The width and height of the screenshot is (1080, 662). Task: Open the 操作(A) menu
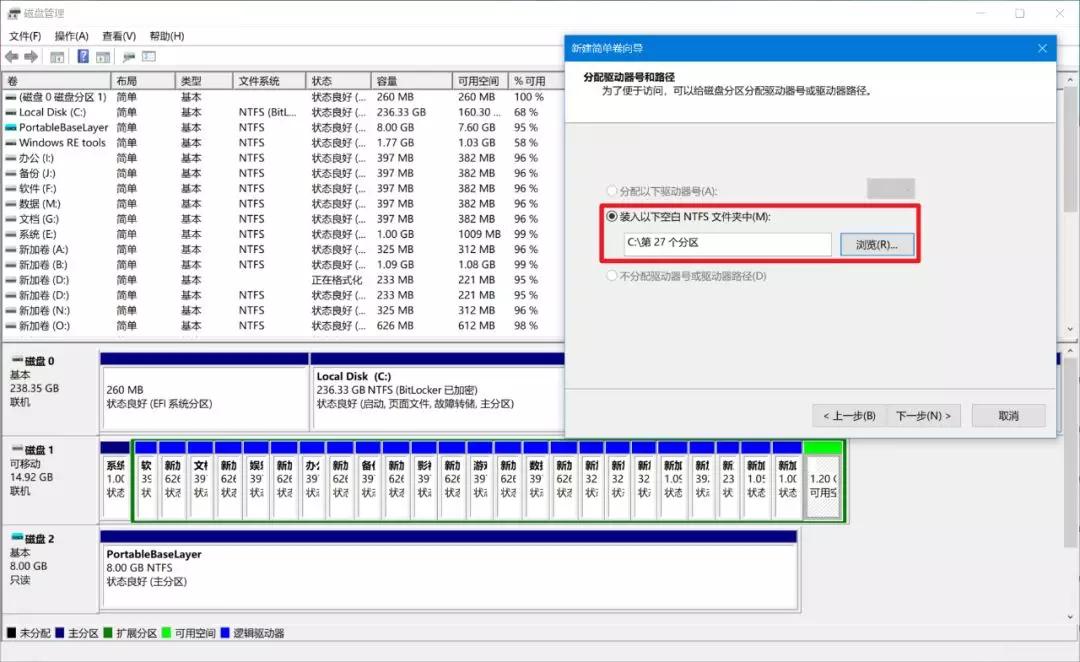pos(72,36)
